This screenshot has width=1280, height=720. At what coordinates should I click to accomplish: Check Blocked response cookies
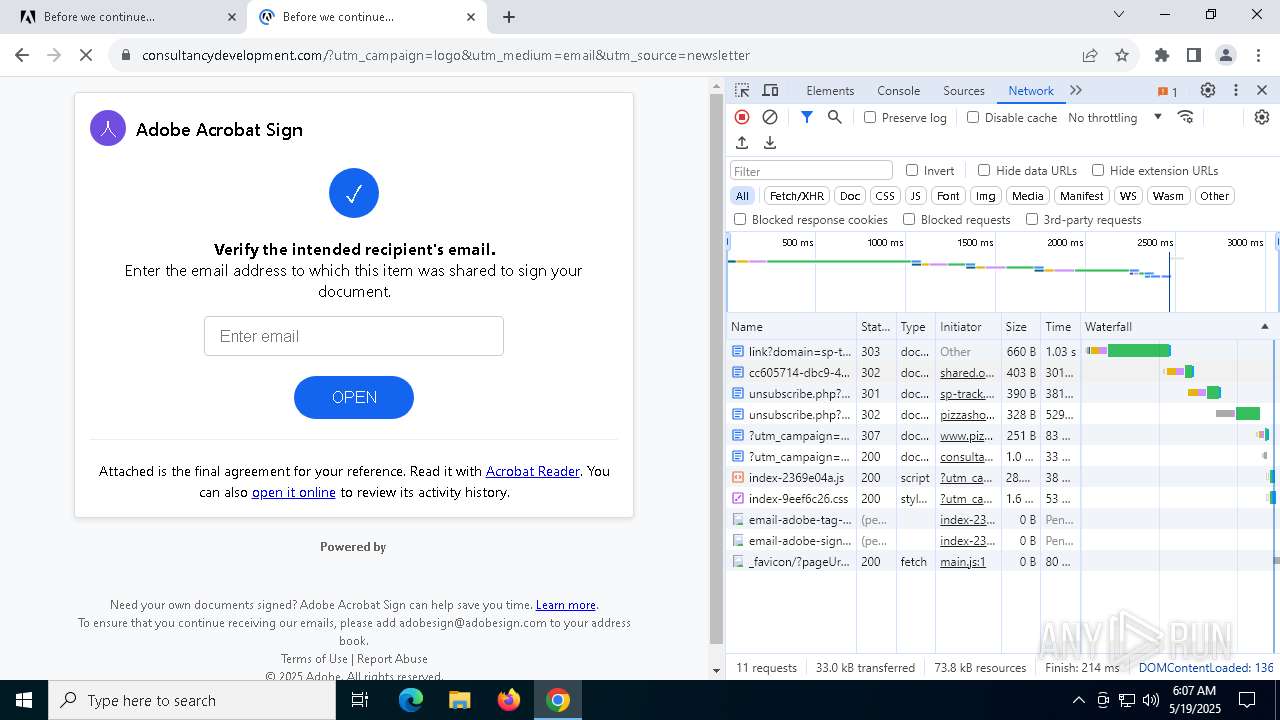tap(740, 219)
